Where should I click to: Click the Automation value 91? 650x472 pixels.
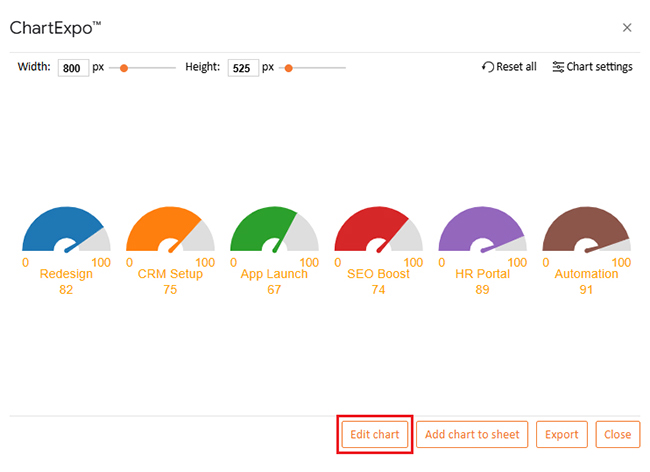point(586,289)
